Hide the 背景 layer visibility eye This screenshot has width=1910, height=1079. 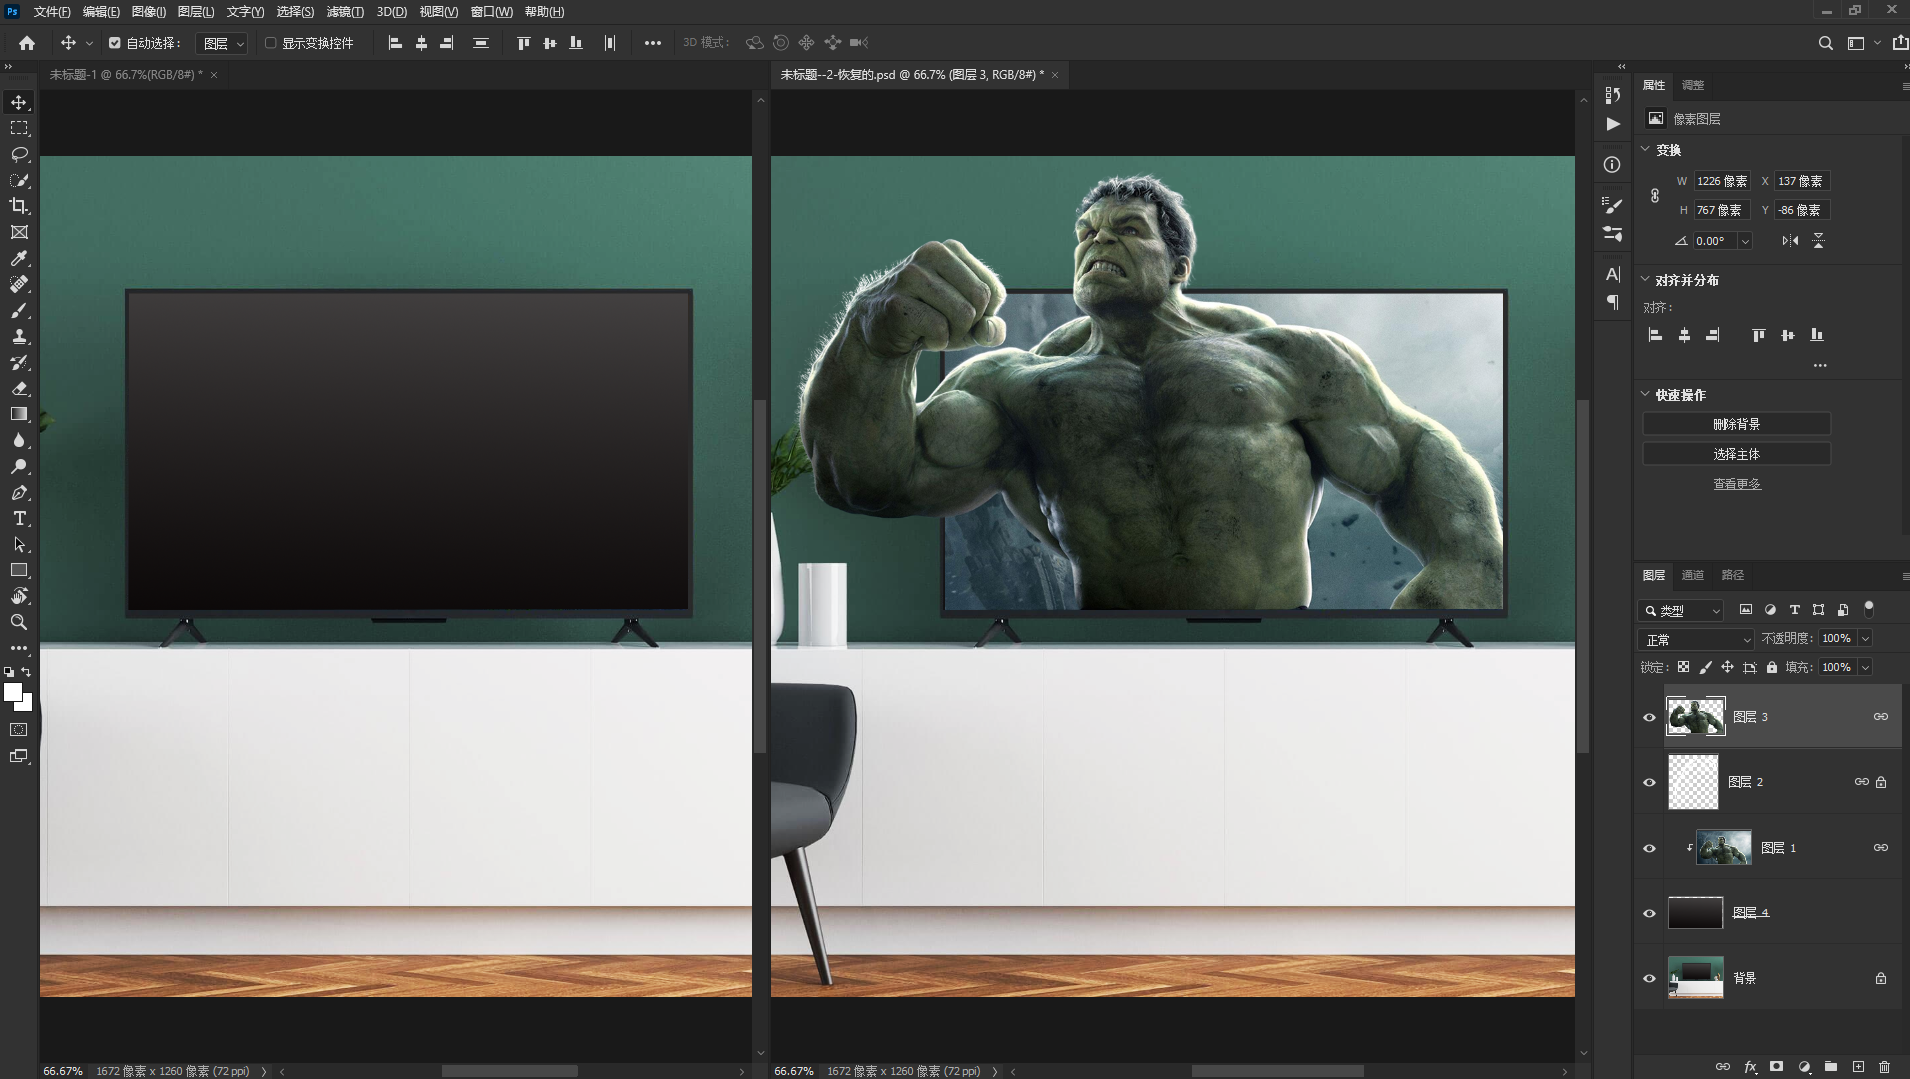tap(1649, 978)
